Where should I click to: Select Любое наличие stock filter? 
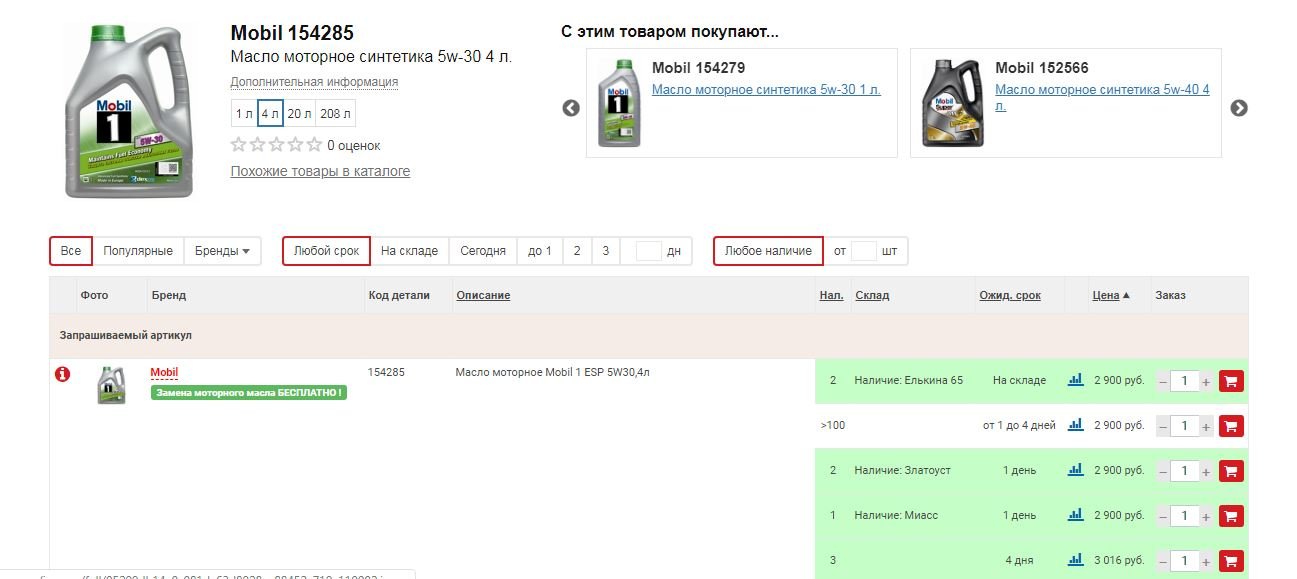(768, 251)
